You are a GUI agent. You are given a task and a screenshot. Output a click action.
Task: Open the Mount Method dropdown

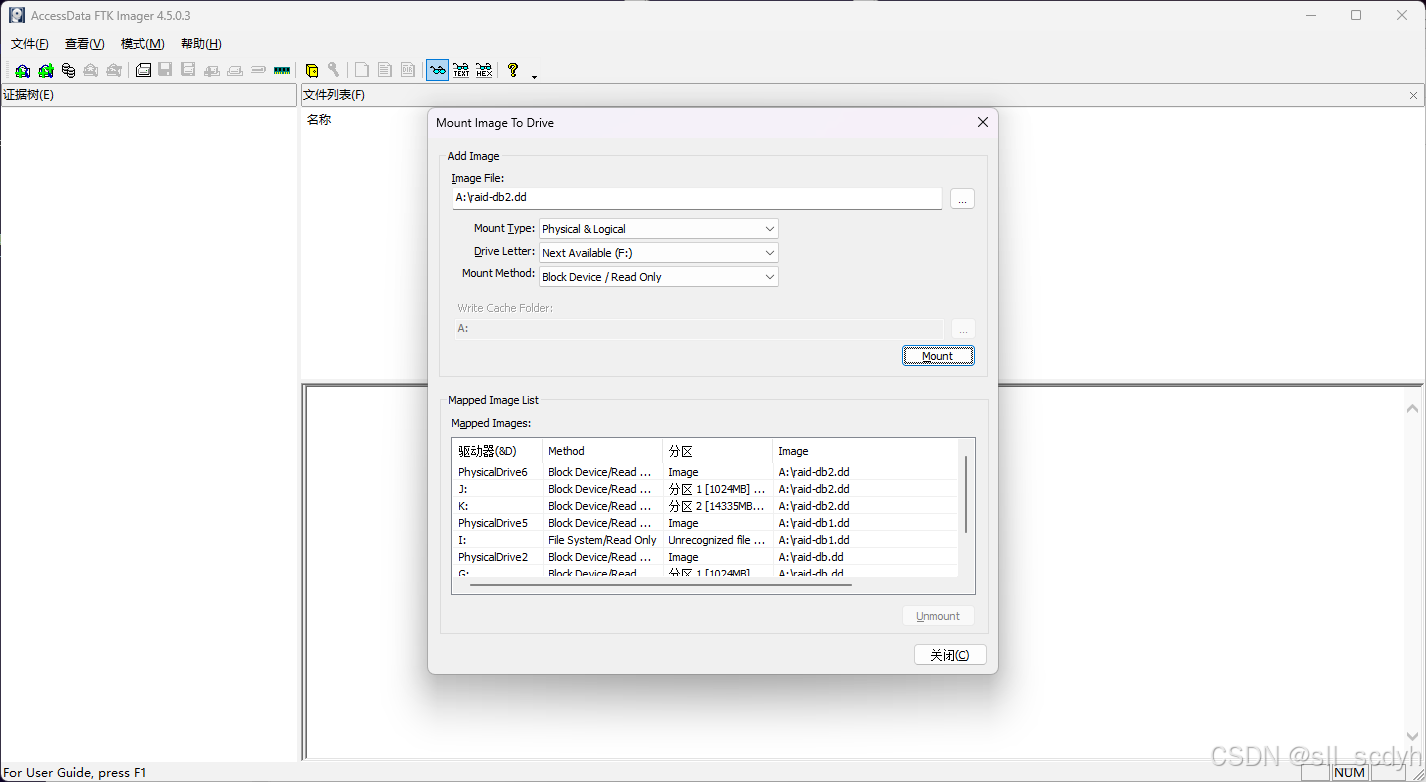658,277
